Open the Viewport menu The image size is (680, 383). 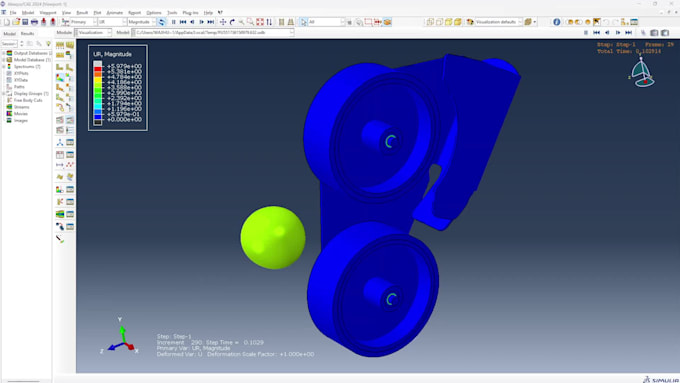48,13
